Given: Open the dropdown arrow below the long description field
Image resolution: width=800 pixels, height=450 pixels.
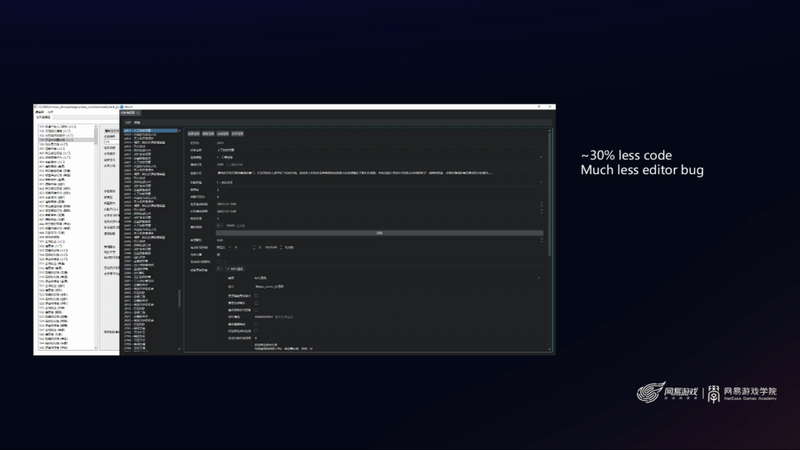Looking at the screenshot, I should [541, 182].
